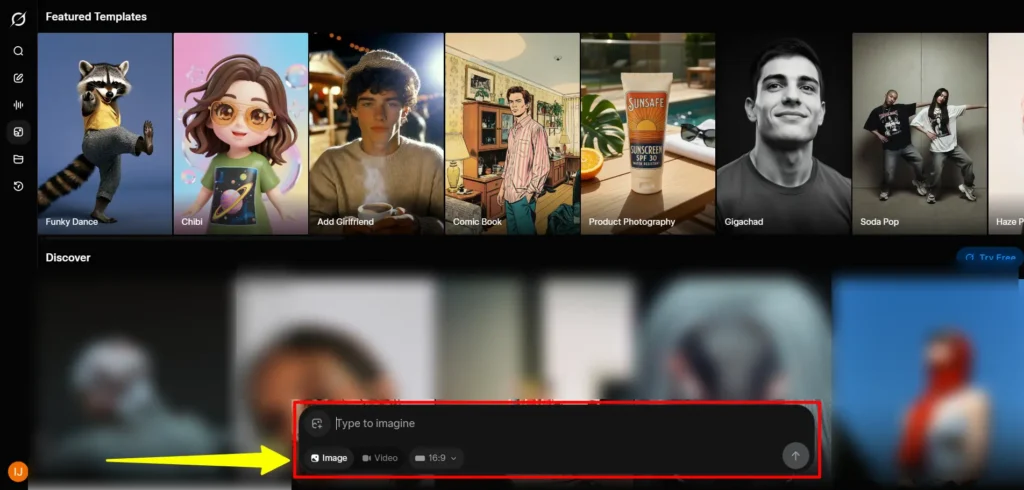
Task: Open the search icon in sidebar
Action: [x=18, y=51]
